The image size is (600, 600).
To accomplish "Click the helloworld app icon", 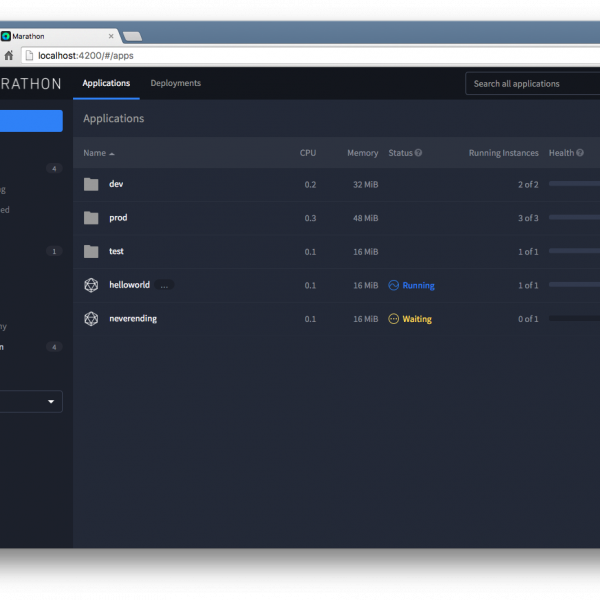I will click(91, 285).
